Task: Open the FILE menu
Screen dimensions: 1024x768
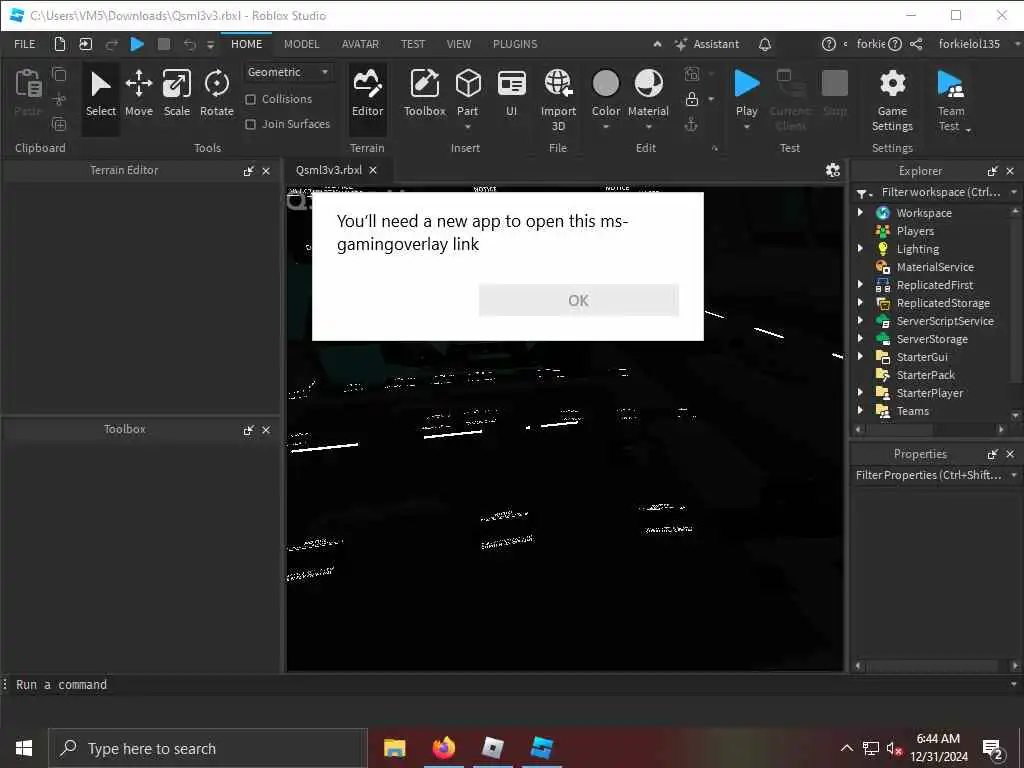Action: [x=25, y=44]
